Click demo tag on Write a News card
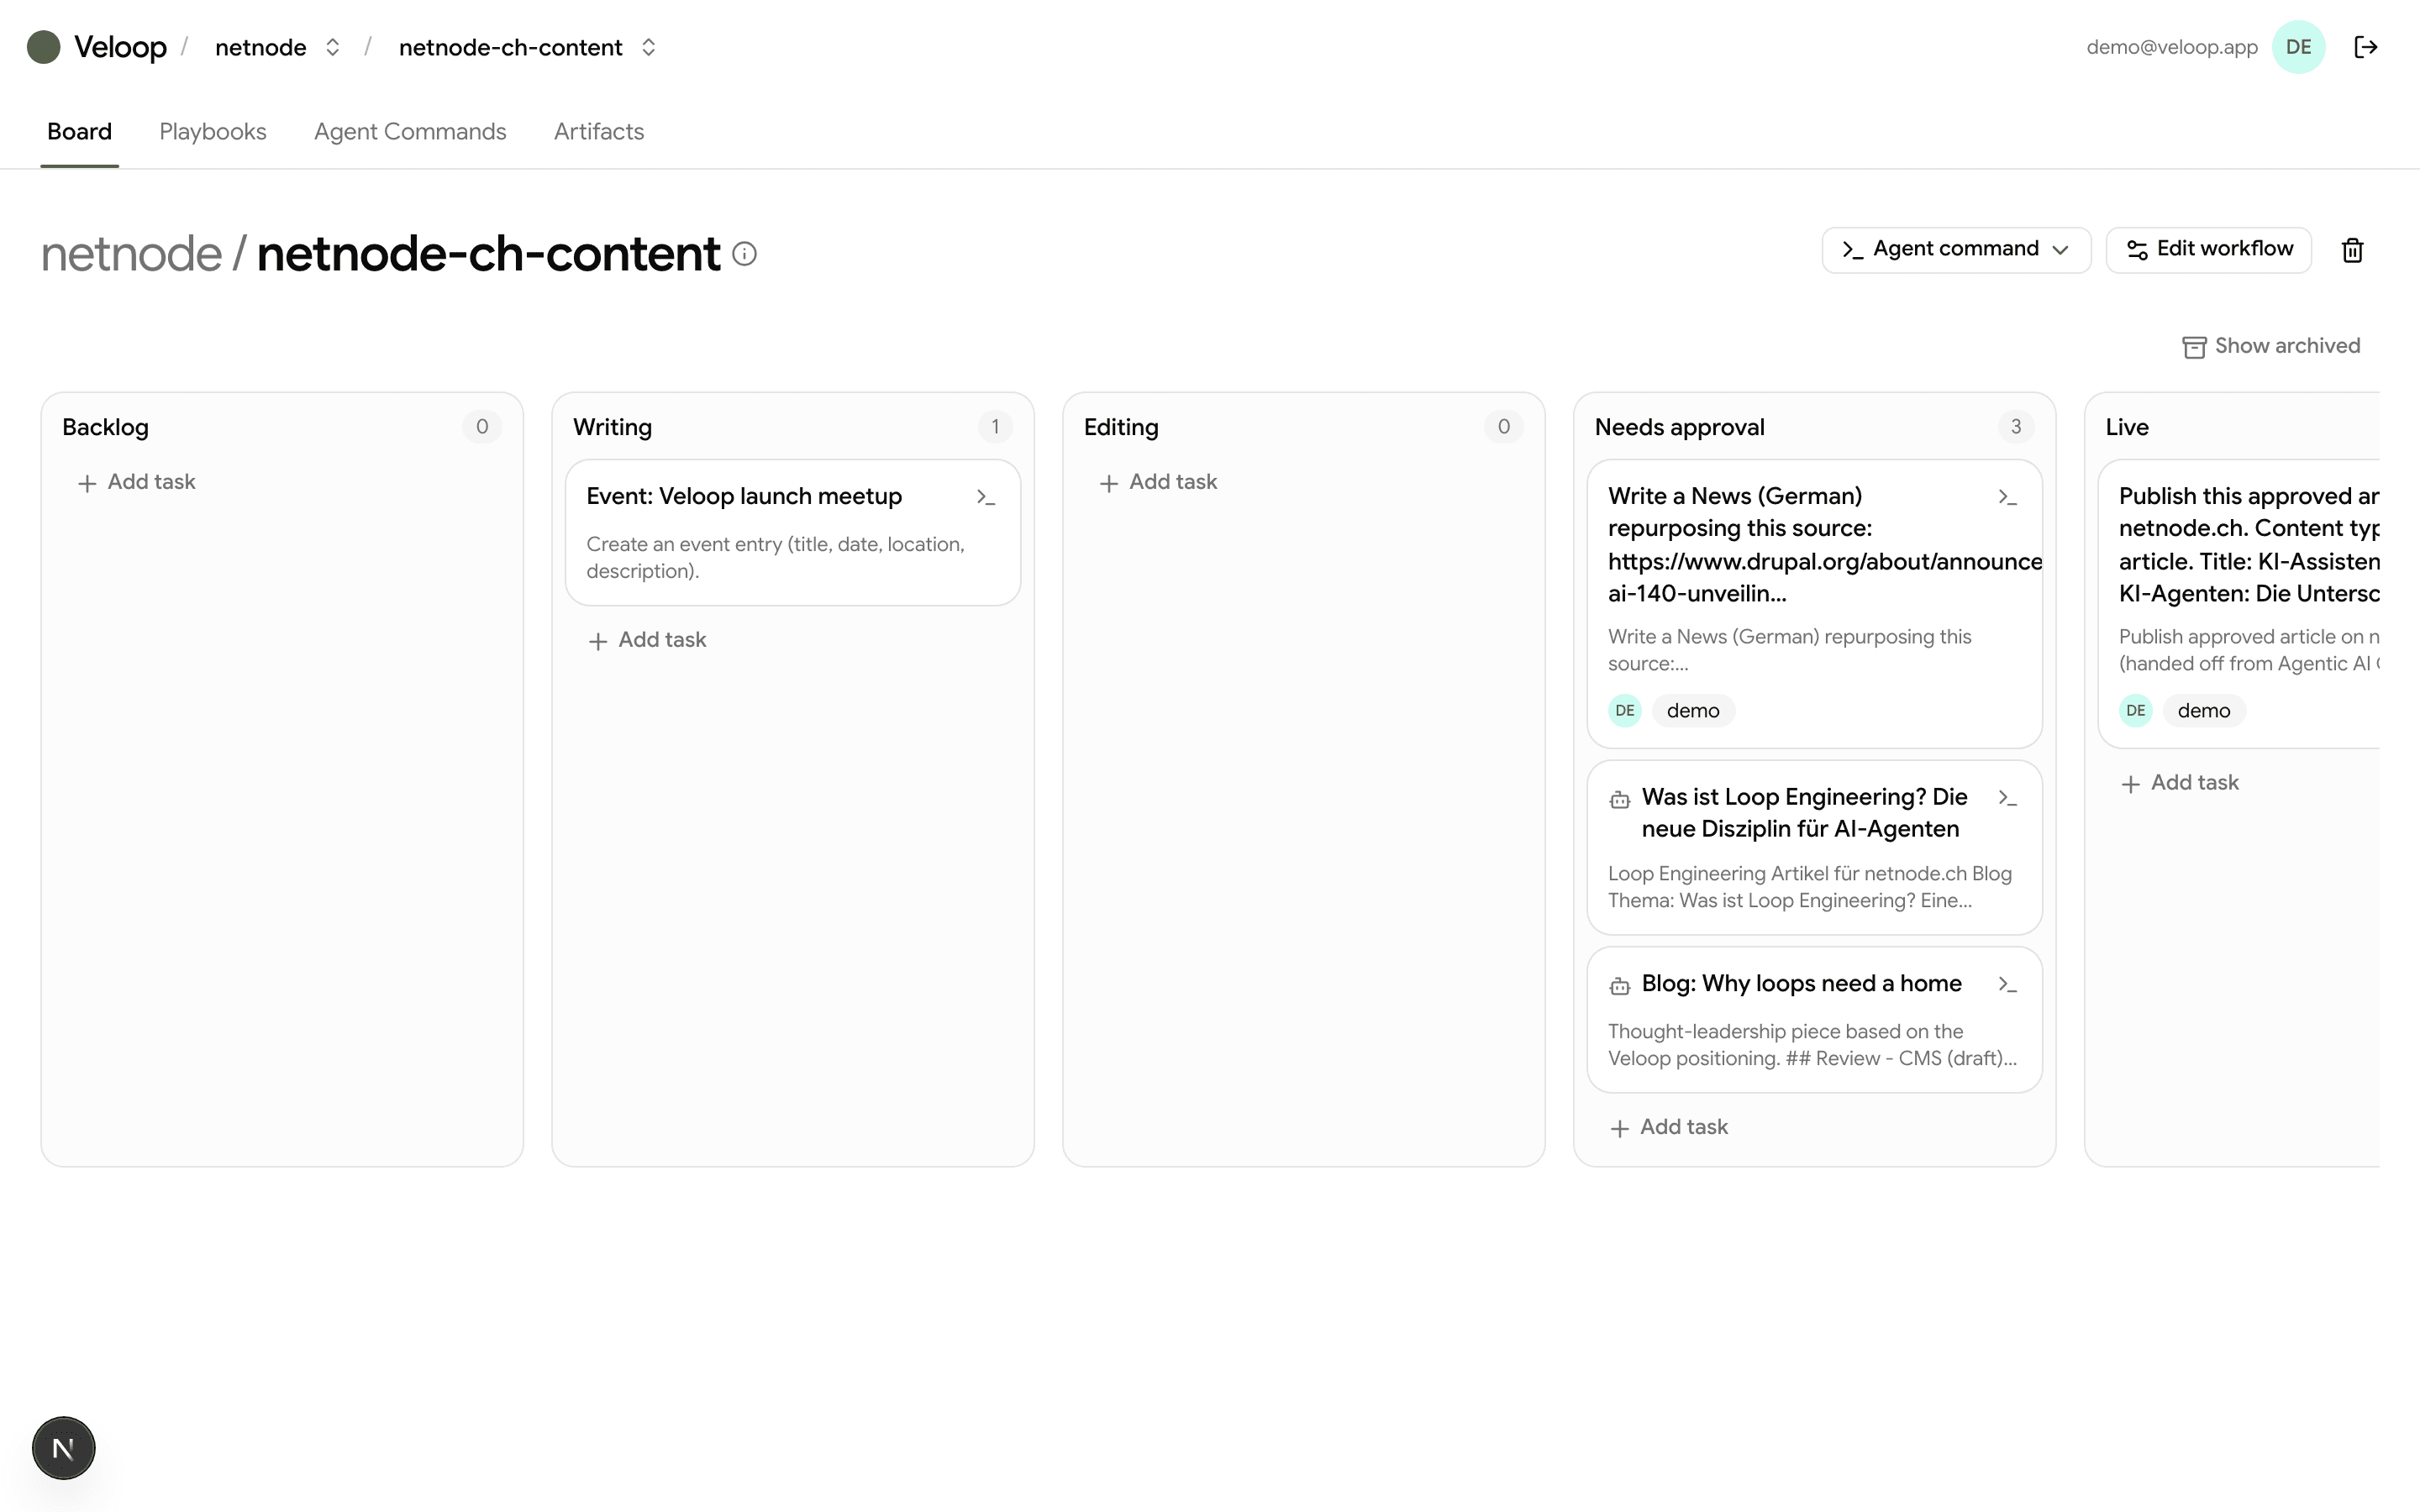This screenshot has width=2420, height=1512. coord(1693,711)
